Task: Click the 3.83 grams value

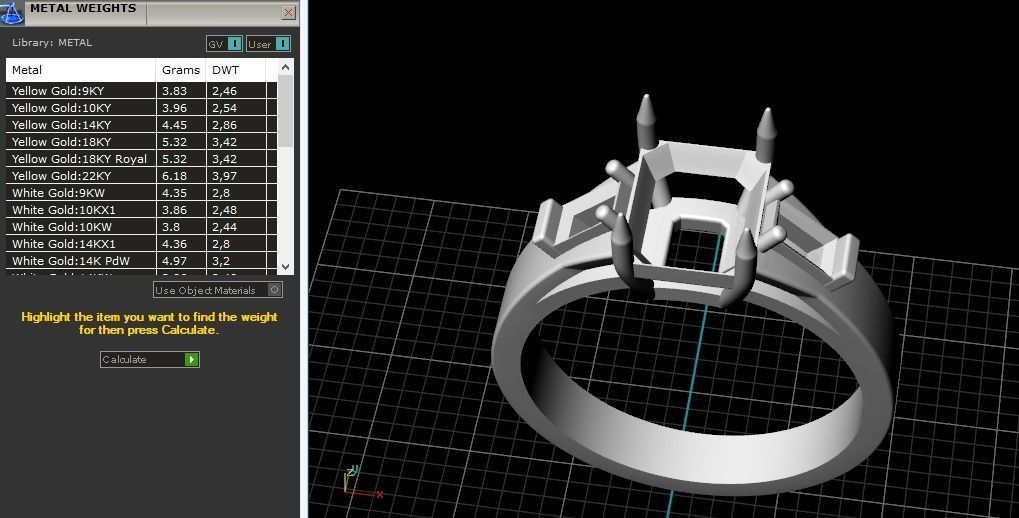Action: coord(174,91)
